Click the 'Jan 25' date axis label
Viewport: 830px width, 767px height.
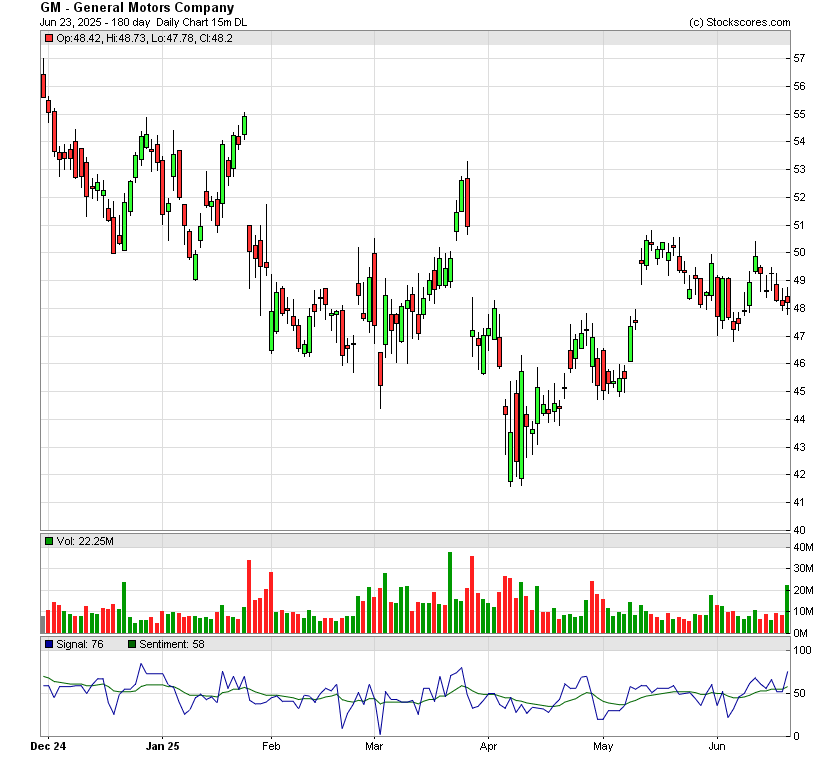(x=163, y=746)
